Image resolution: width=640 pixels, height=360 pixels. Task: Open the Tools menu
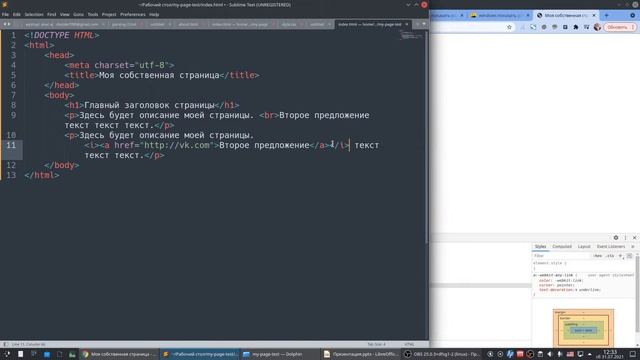(x=93, y=14)
